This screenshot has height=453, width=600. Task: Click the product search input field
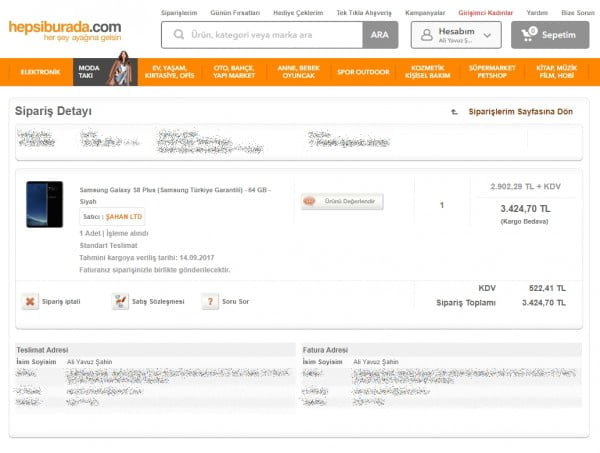[270, 35]
